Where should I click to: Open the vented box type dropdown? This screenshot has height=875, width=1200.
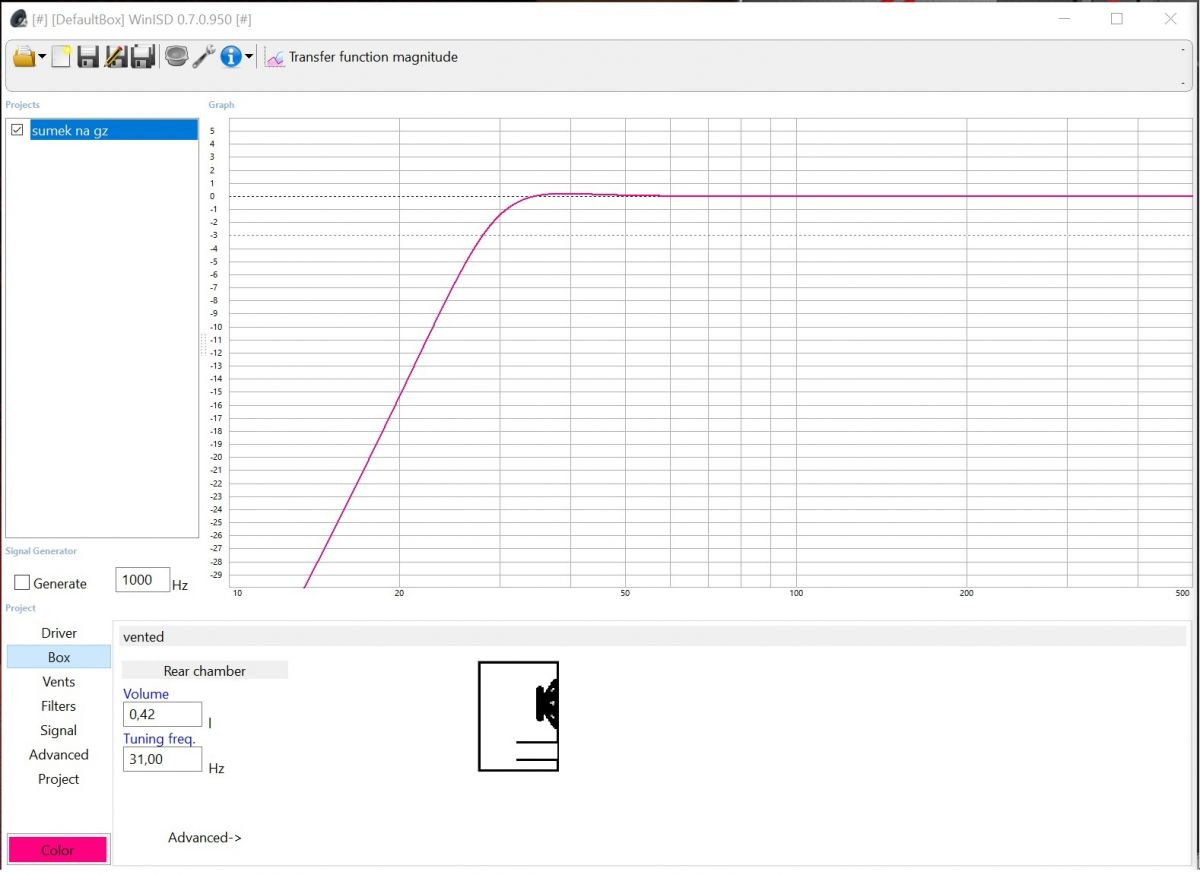pyautogui.click(x=653, y=636)
